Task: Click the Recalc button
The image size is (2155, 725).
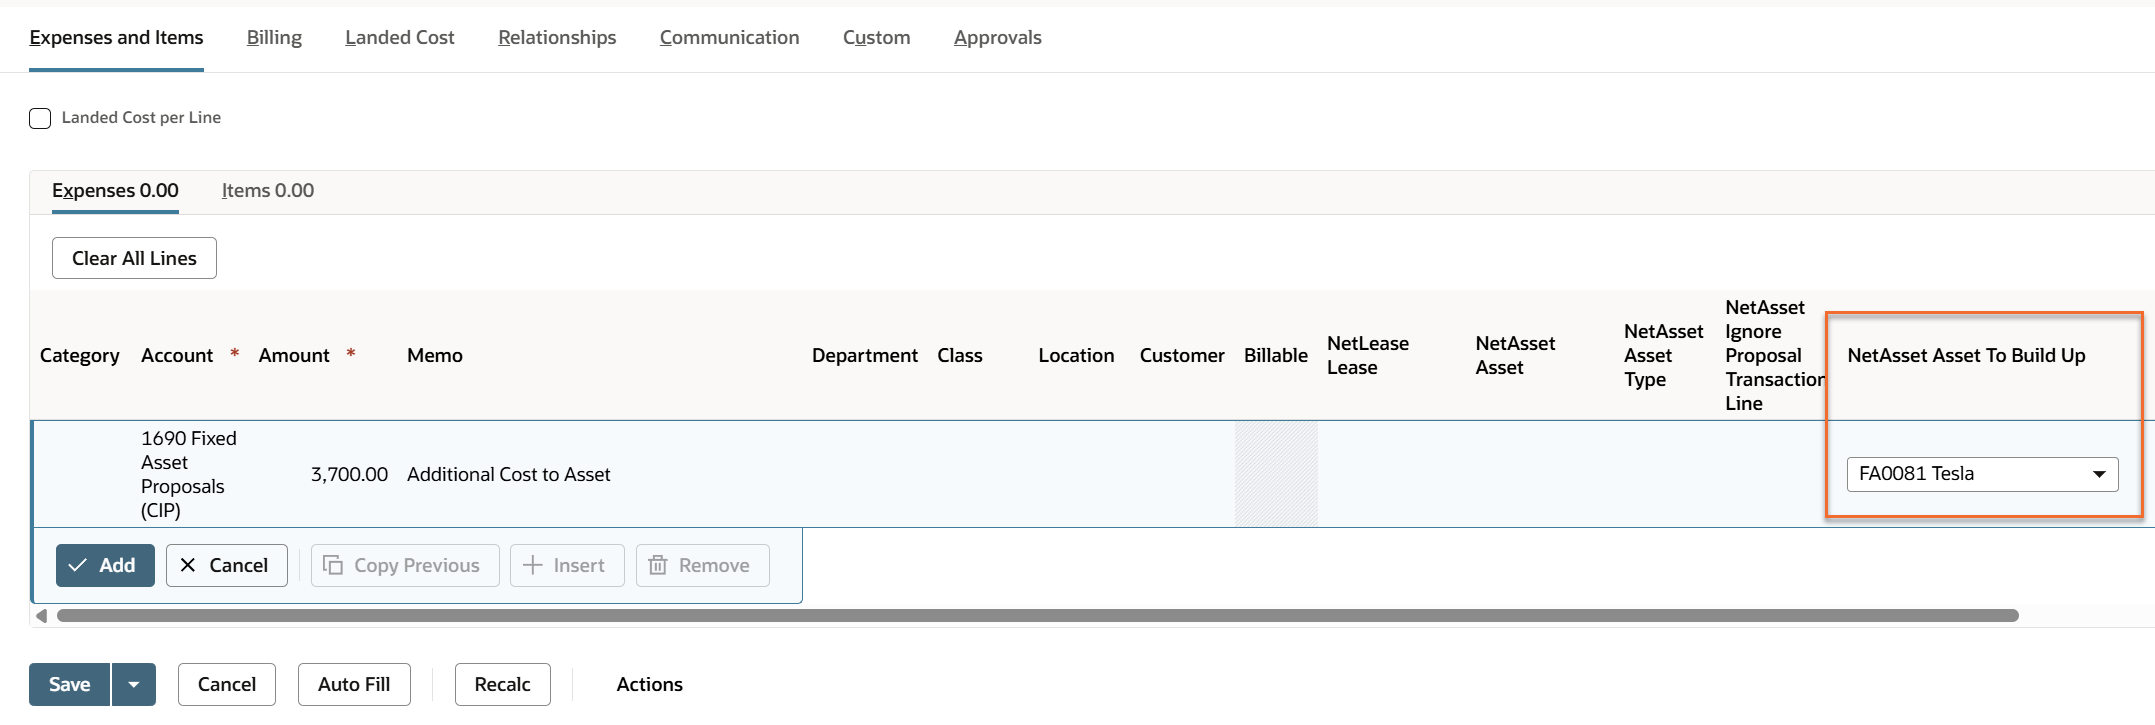Action: (x=502, y=684)
